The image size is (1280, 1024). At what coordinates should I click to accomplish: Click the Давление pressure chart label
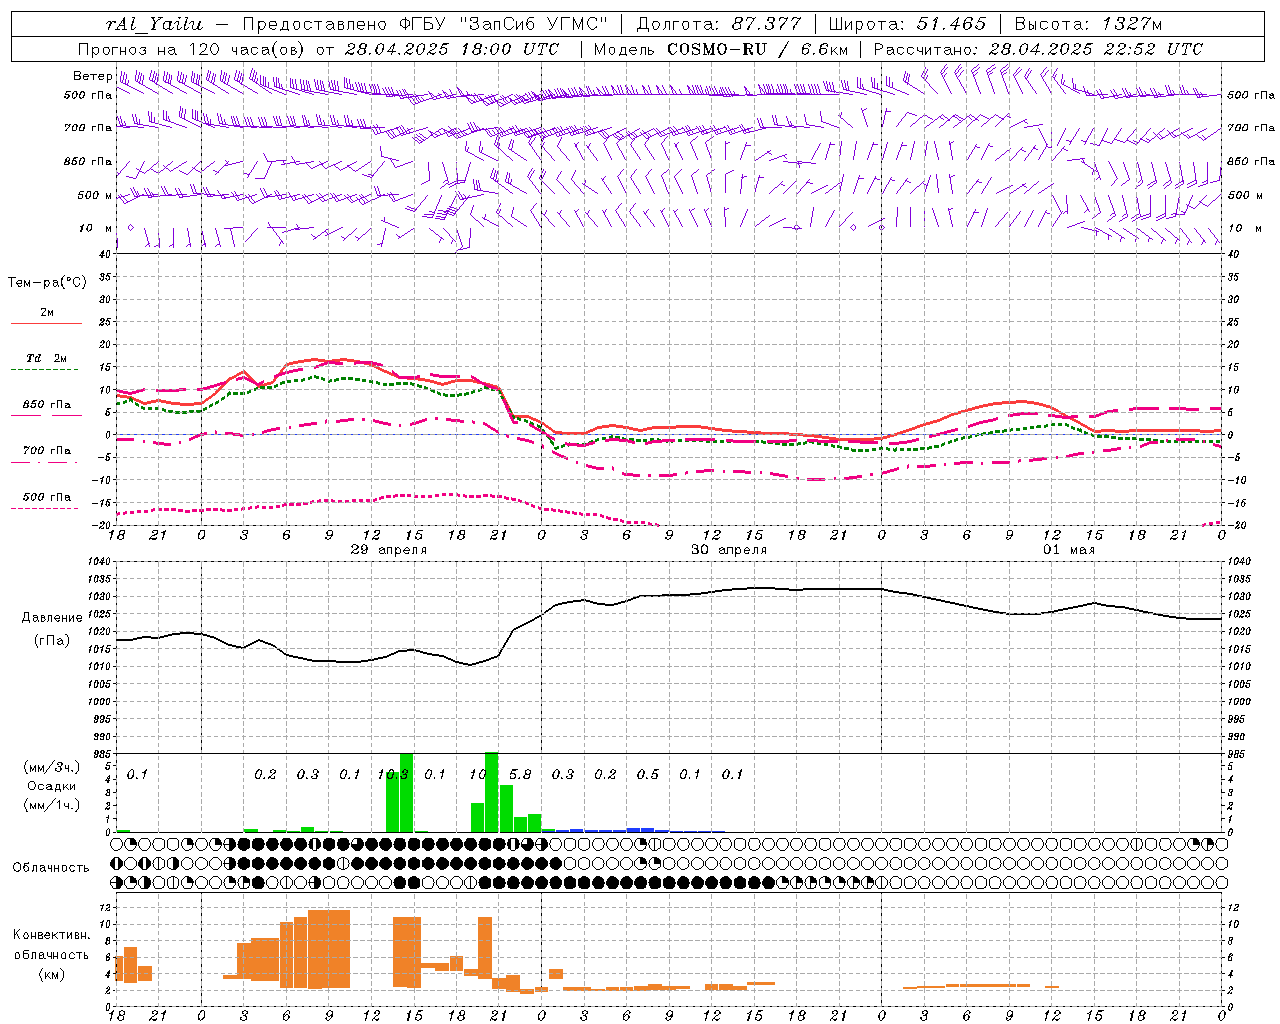click(52, 618)
